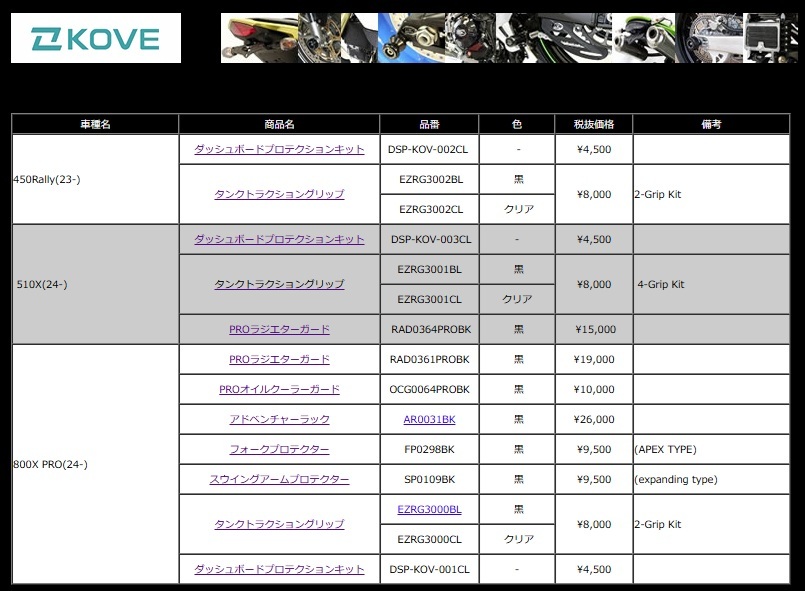Select part number SP0109BK

point(429,479)
